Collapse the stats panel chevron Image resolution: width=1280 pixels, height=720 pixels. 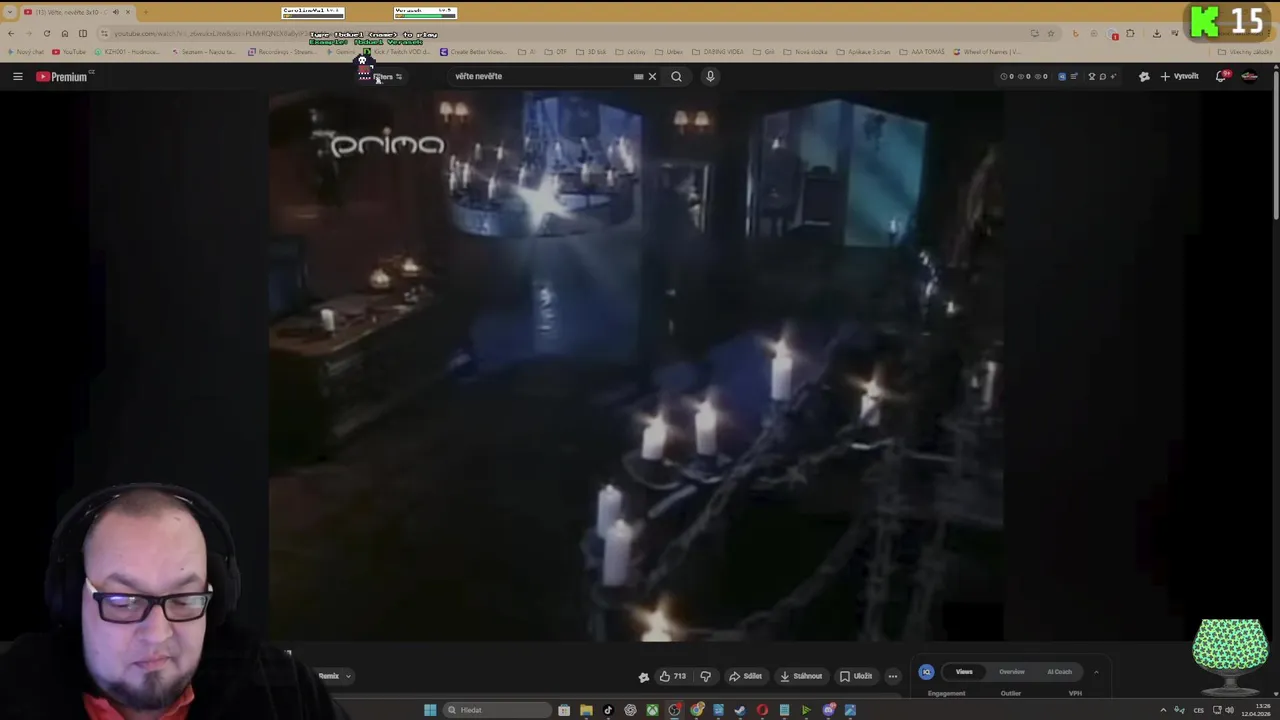(x=1096, y=672)
